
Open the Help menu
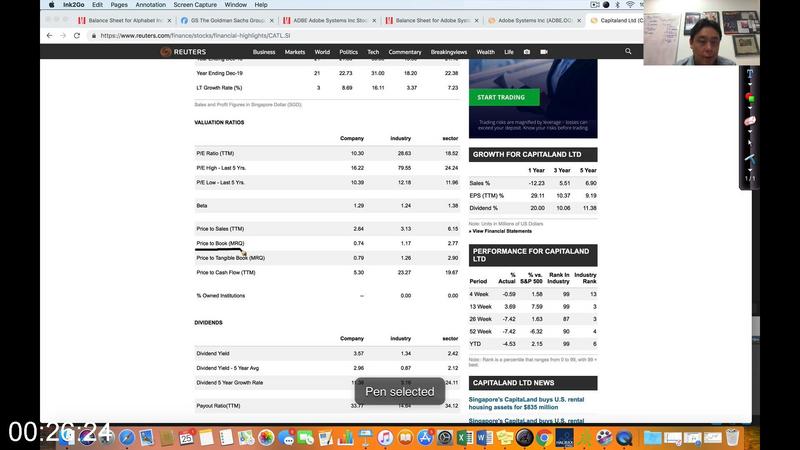coord(261,5)
